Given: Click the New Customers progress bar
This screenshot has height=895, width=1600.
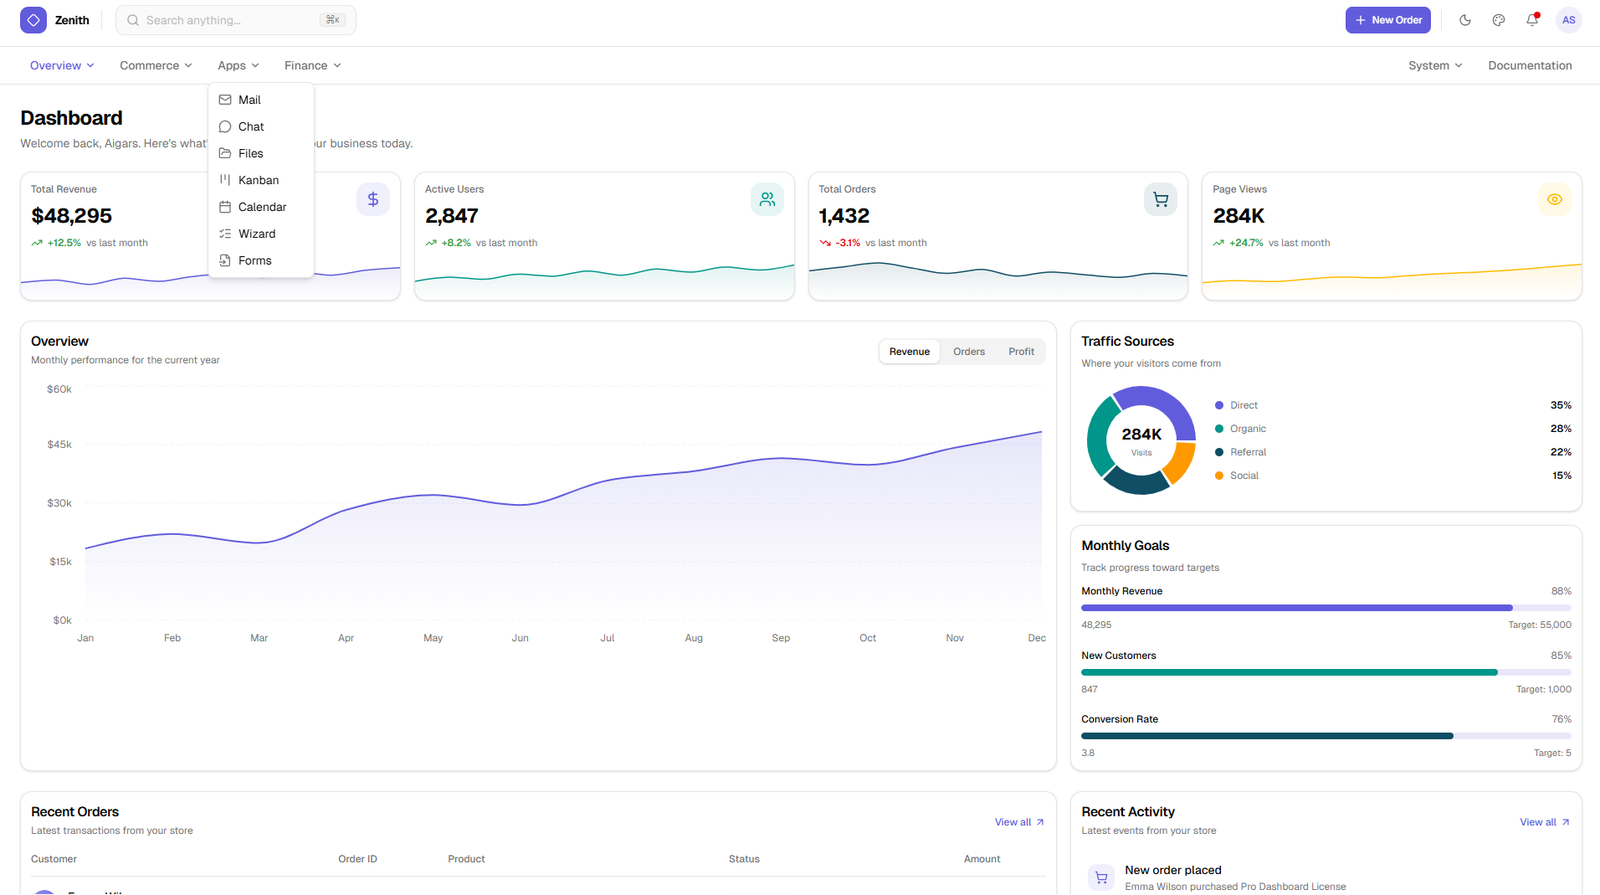Looking at the screenshot, I should pos(1326,672).
